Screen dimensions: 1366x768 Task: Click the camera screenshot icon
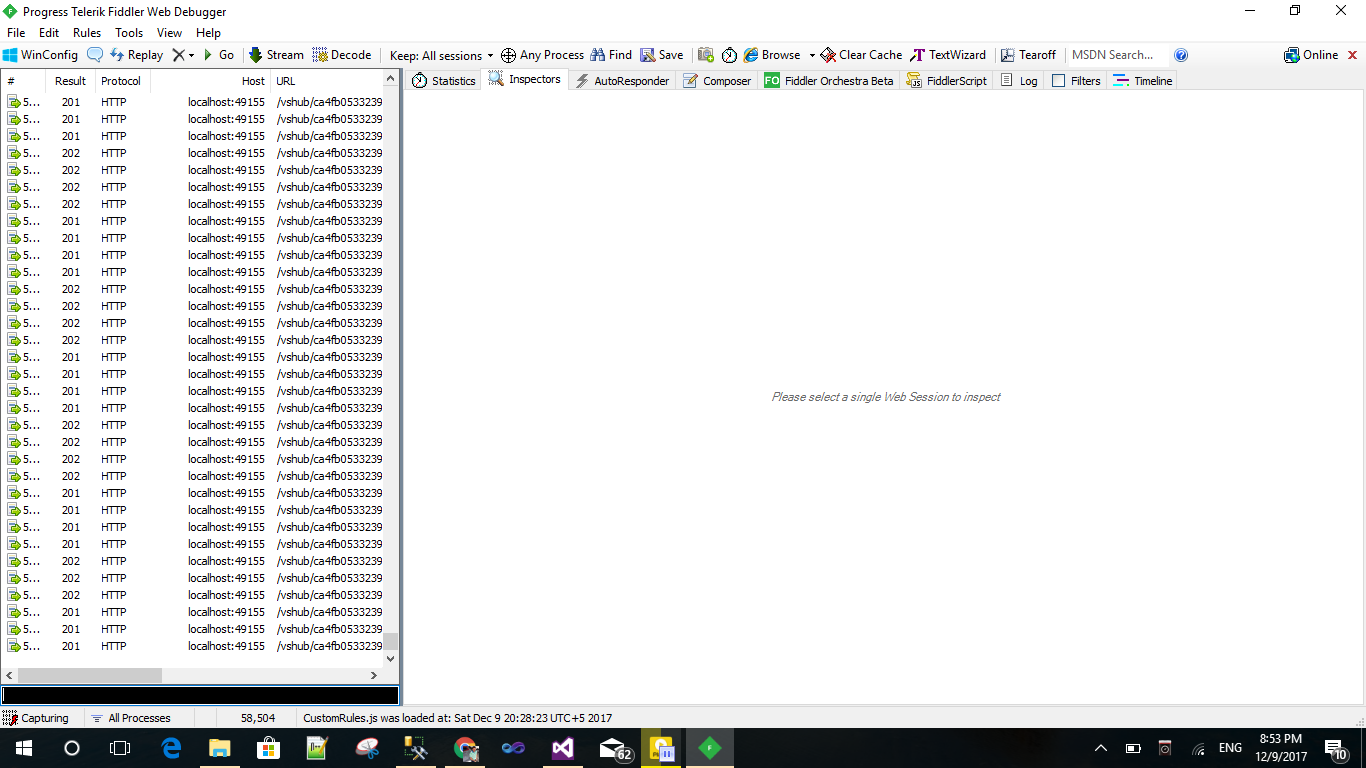[x=706, y=55]
